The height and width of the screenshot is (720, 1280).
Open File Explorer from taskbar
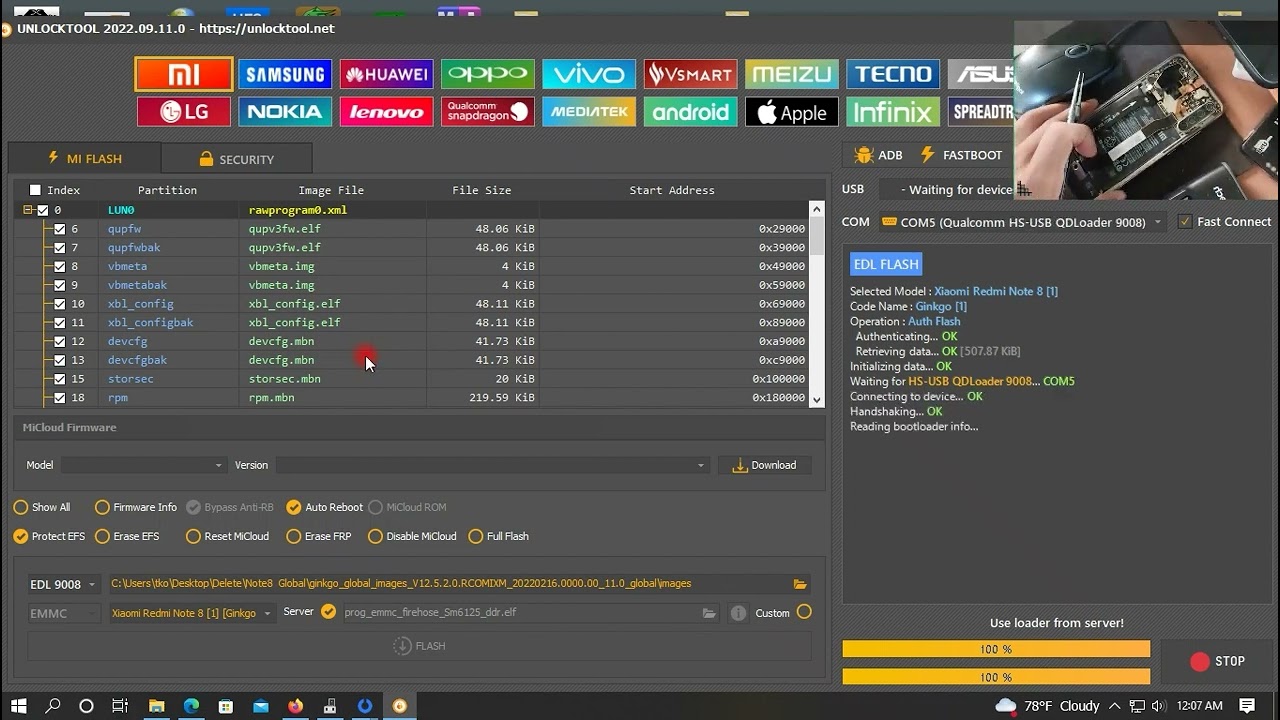pos(156,706)
